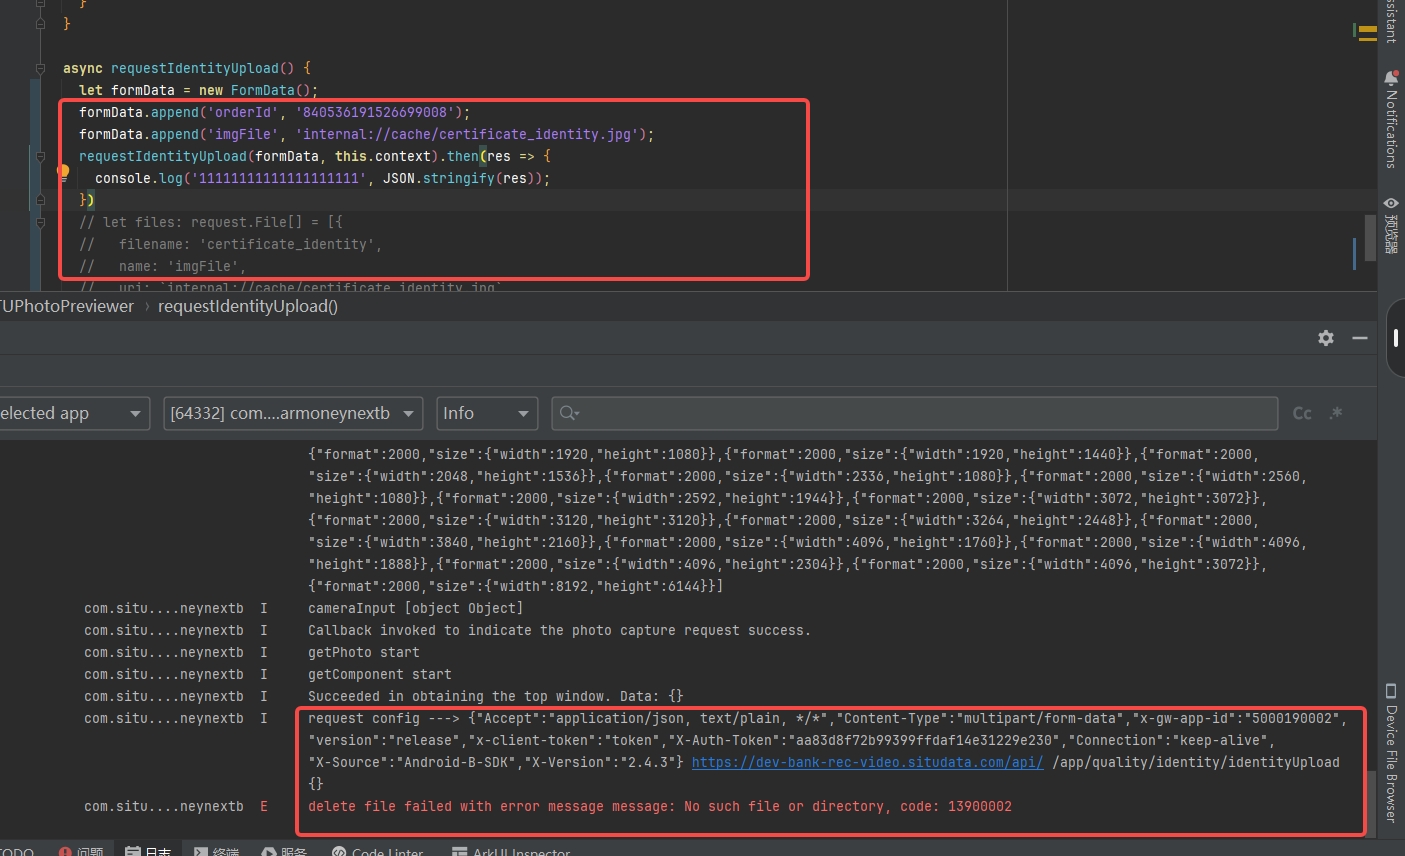Select requestIdentityUpload() in the breadcrumb
The width and height of the screenshot is (1405, 856).
248,306
